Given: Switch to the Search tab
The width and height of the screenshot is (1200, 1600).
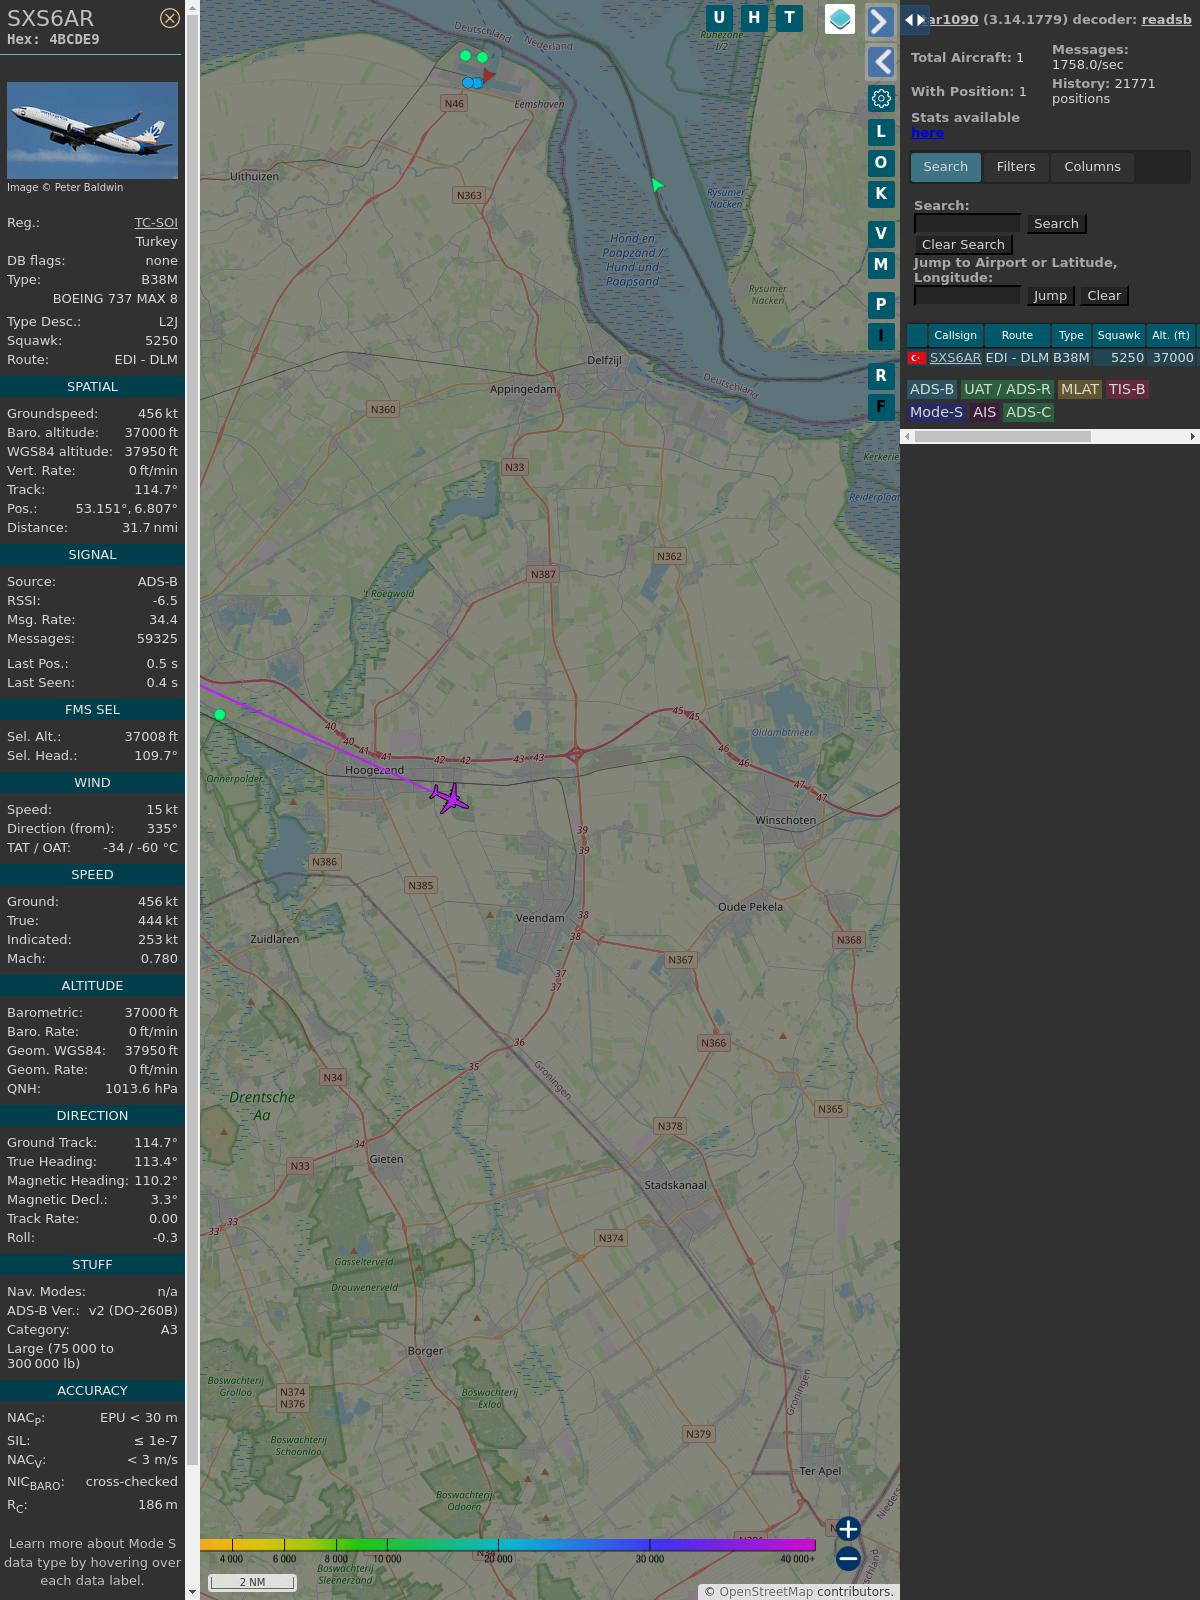Looking at the screenshot, I should (946, 167).
